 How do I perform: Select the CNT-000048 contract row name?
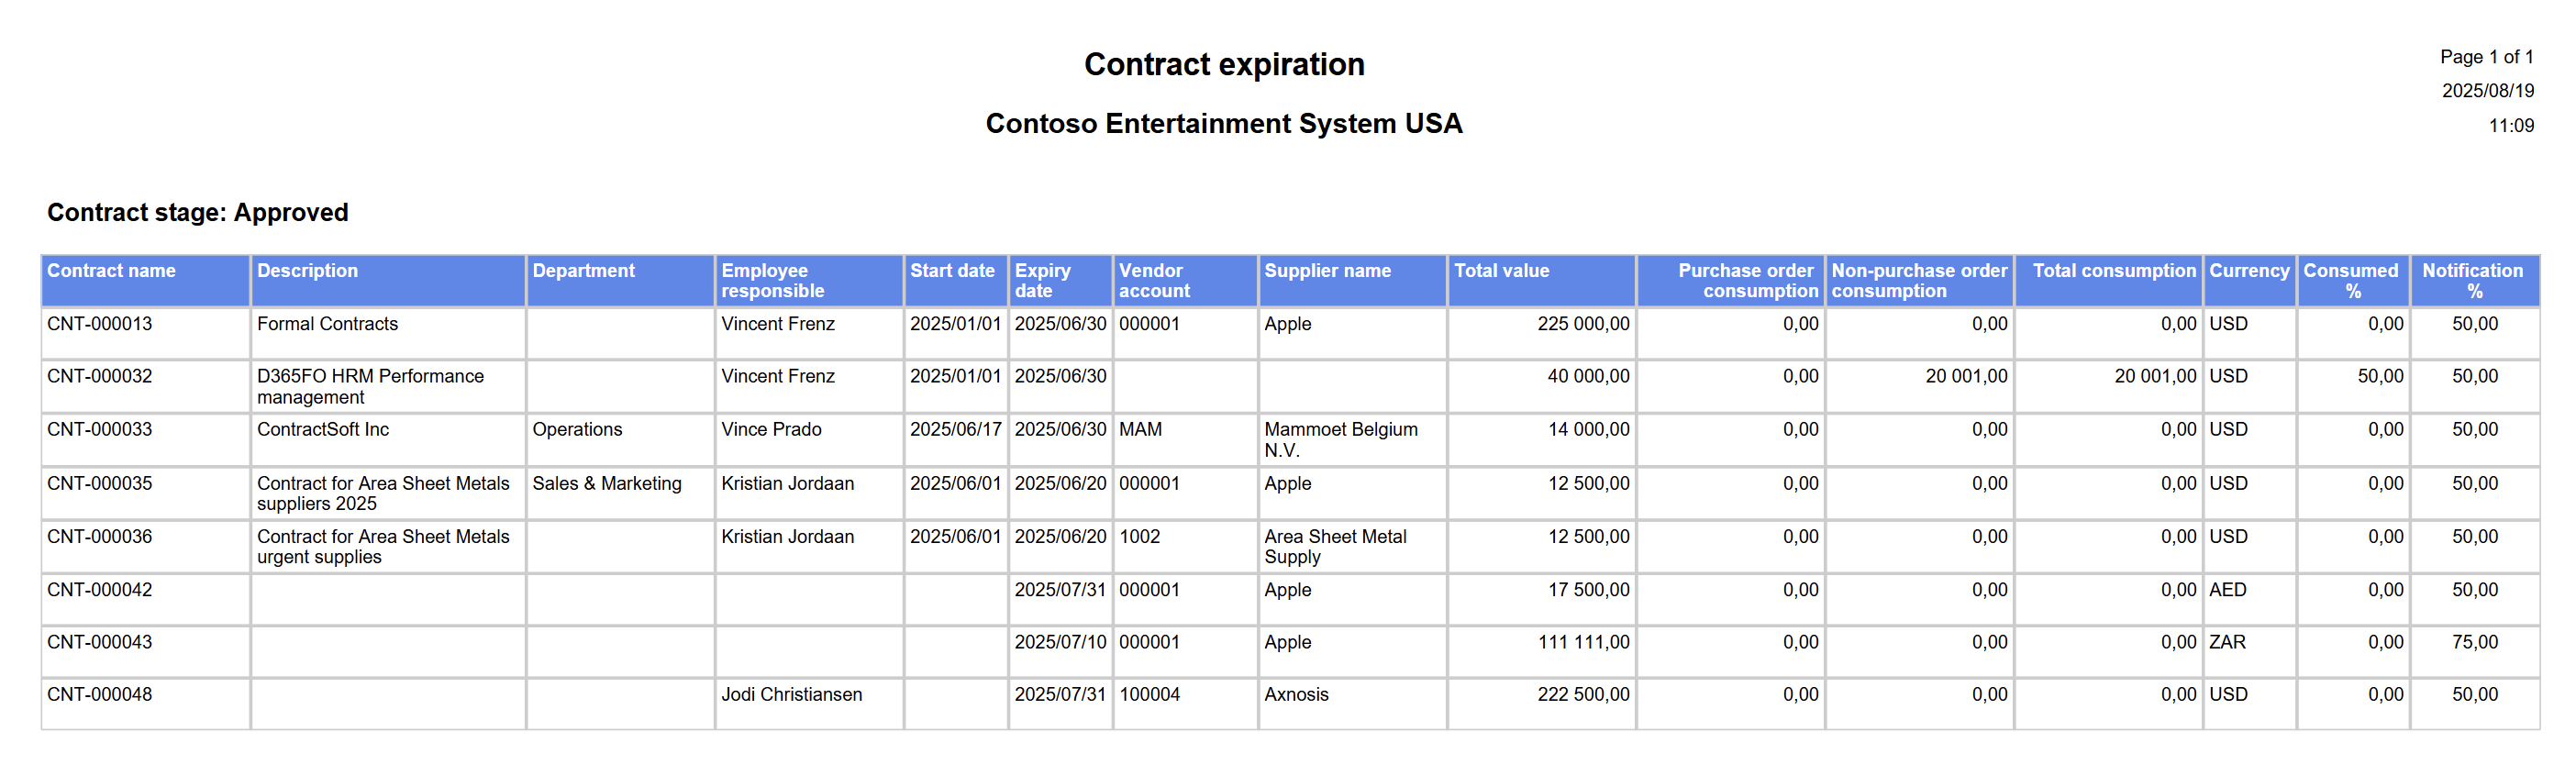click(100, 695)
